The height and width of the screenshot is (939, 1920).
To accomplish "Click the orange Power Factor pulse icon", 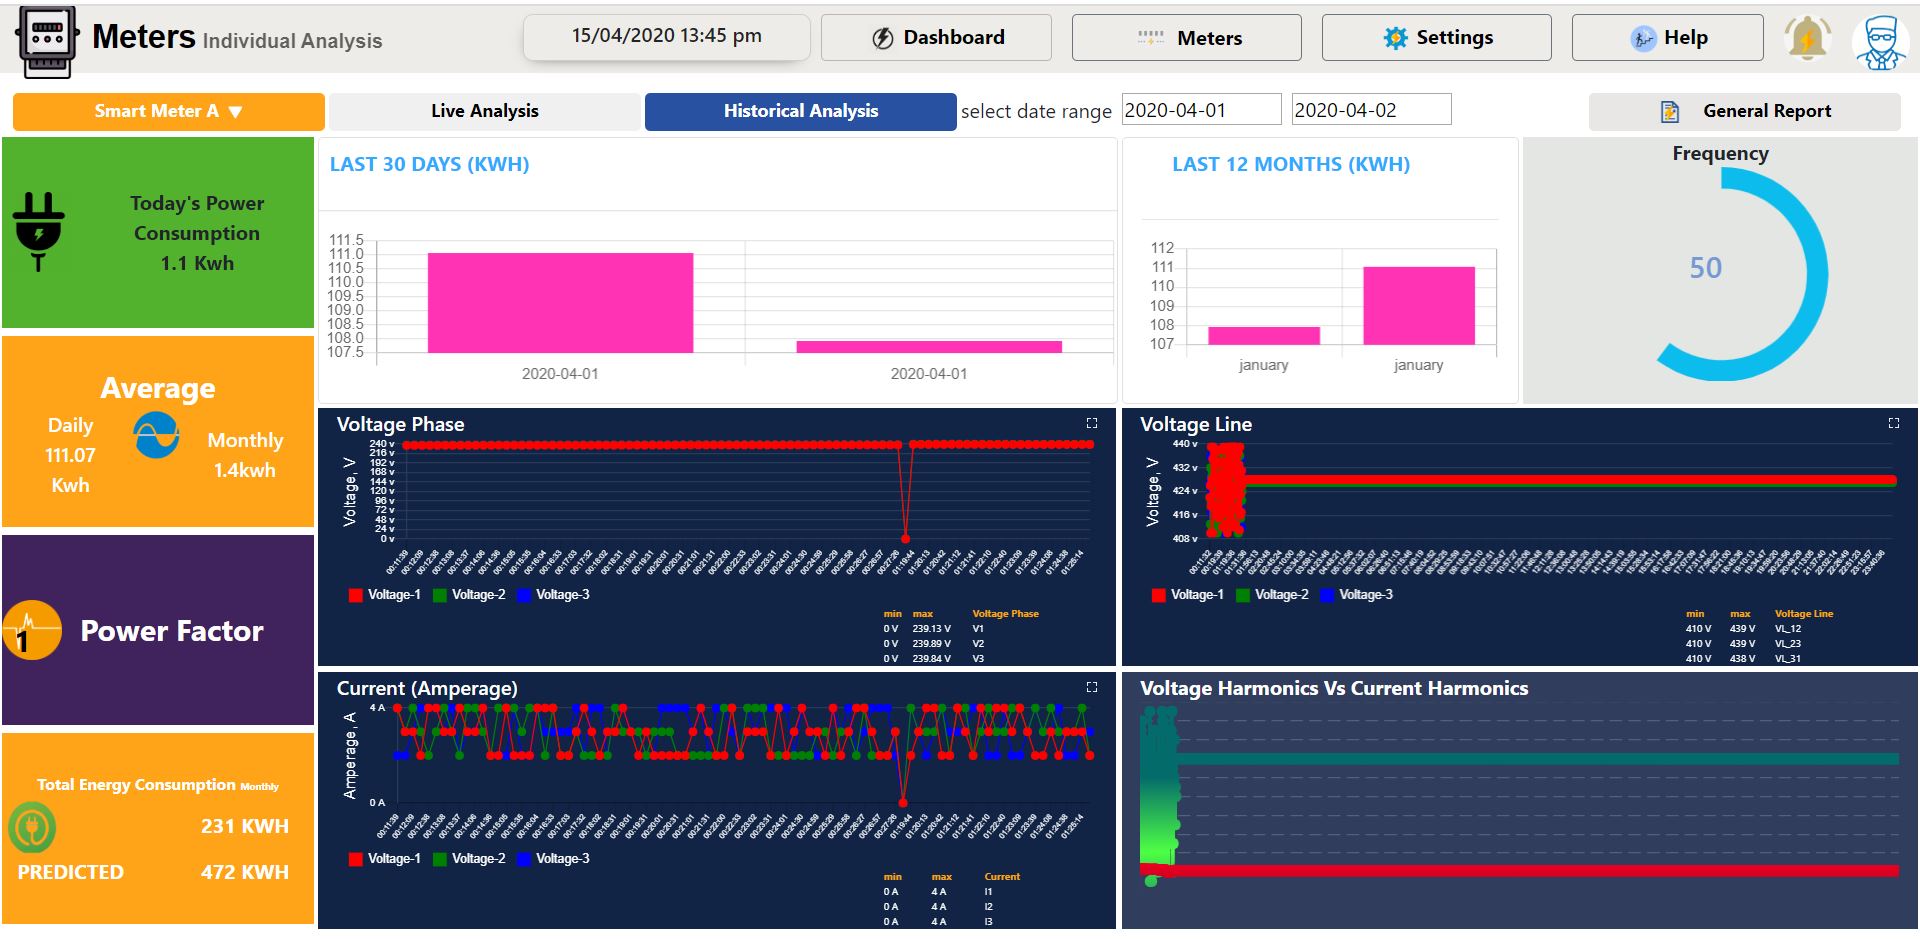I will [32, 630].
